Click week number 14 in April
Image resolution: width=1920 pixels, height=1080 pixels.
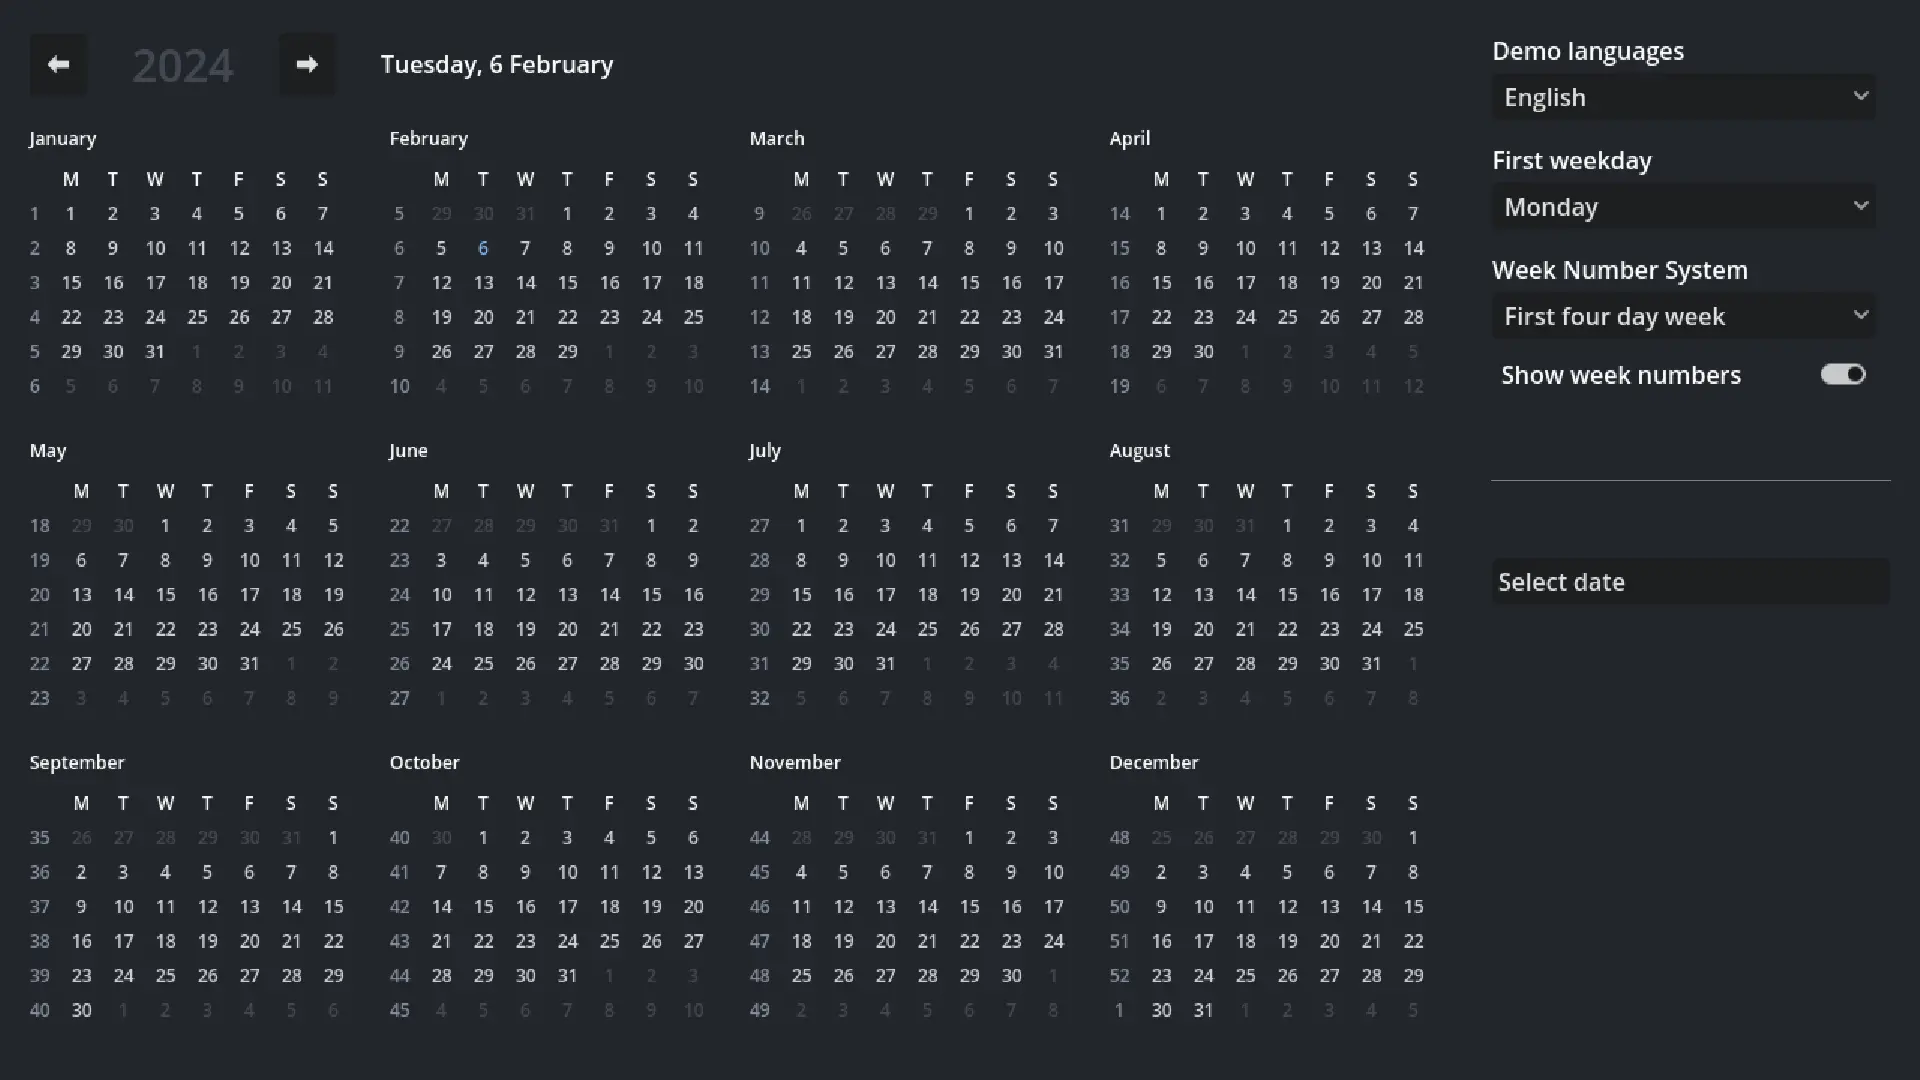tap(1119, 214)
